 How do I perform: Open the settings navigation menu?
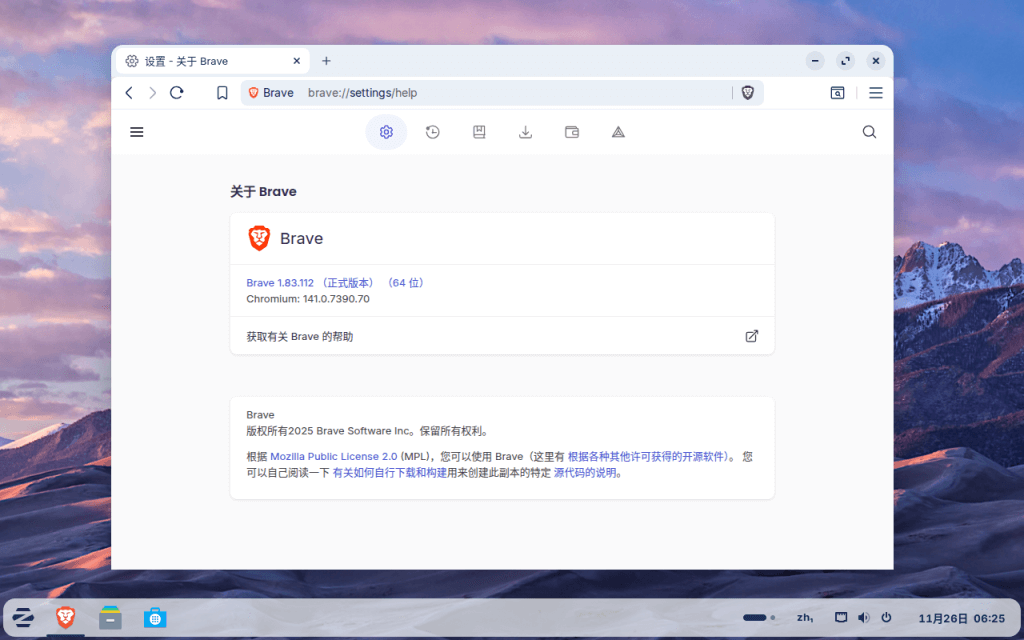click(x=136, y=132)
